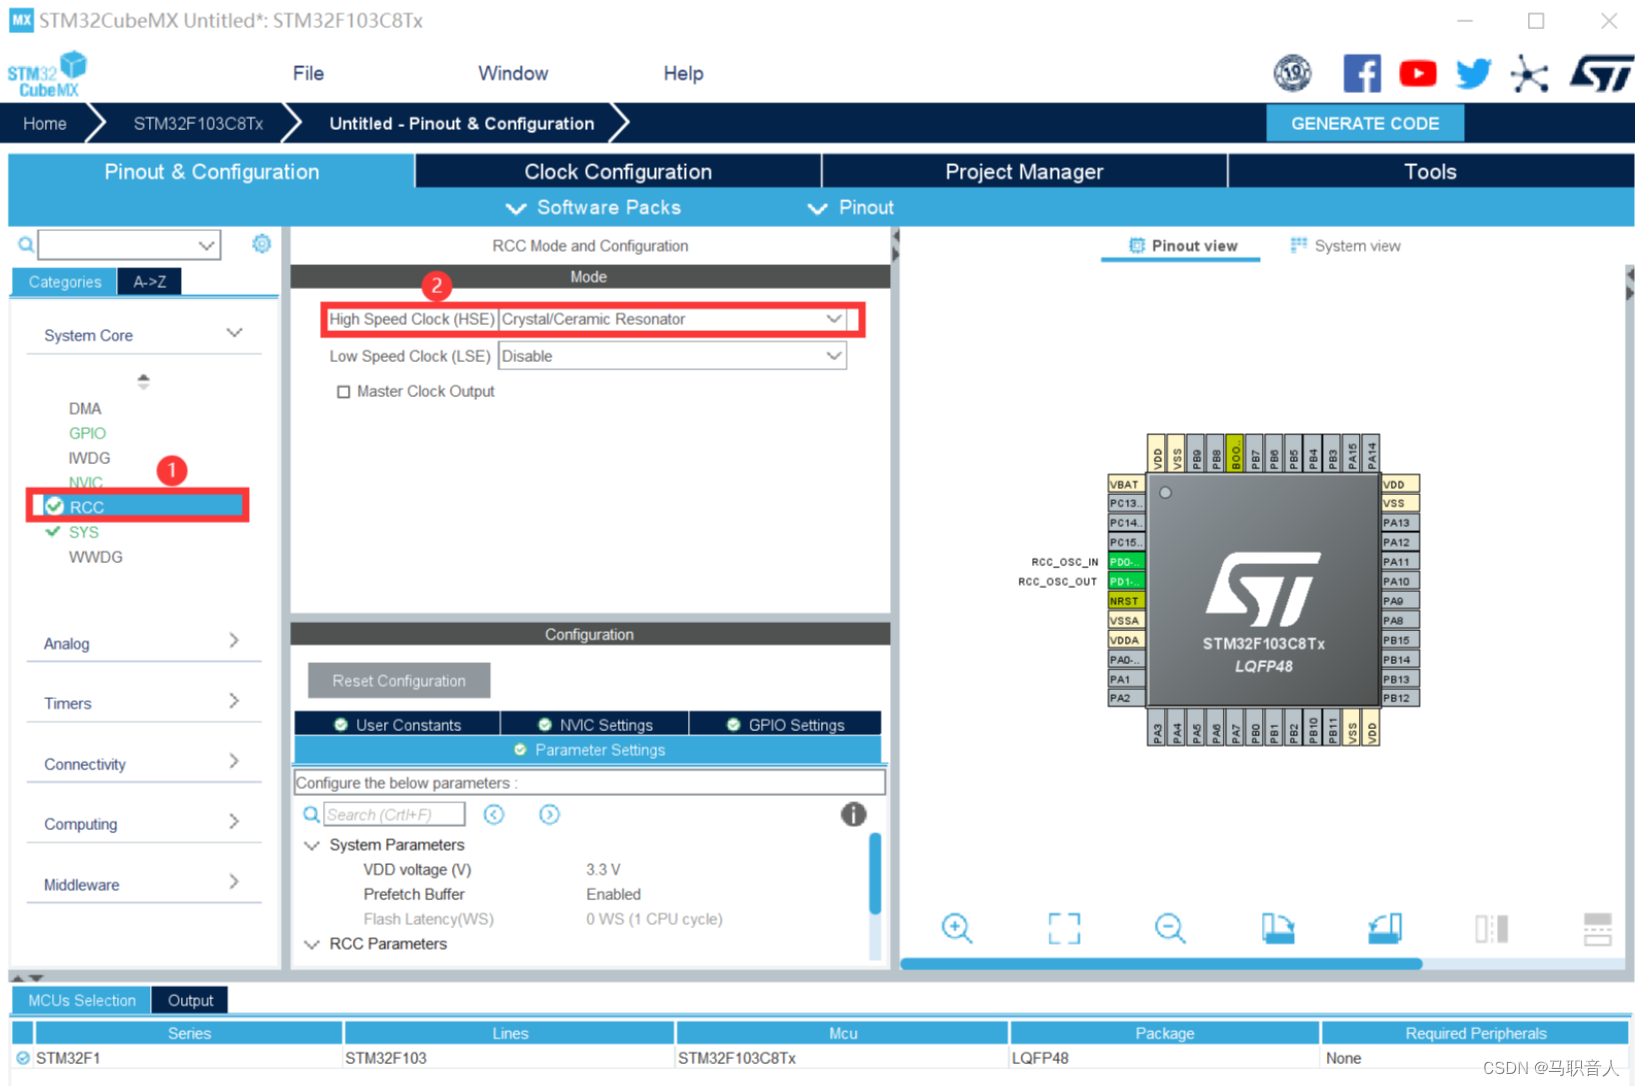Collapse the System Parameters group
Screen dimensions: 1635x1086
pyautogui.click(x=312, y=845)
